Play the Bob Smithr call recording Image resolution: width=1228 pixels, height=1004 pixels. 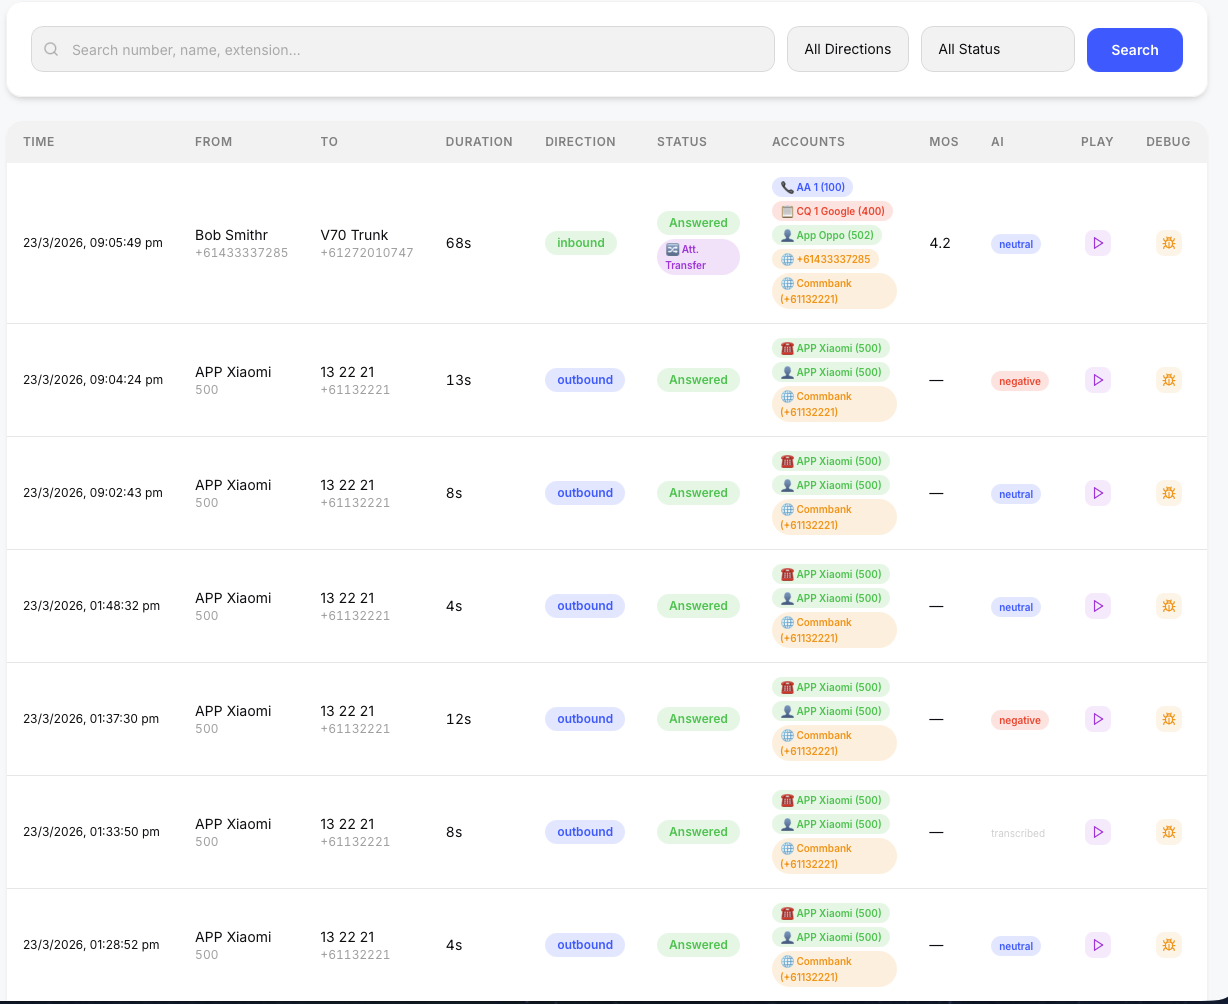click(x=1097, y=243)
